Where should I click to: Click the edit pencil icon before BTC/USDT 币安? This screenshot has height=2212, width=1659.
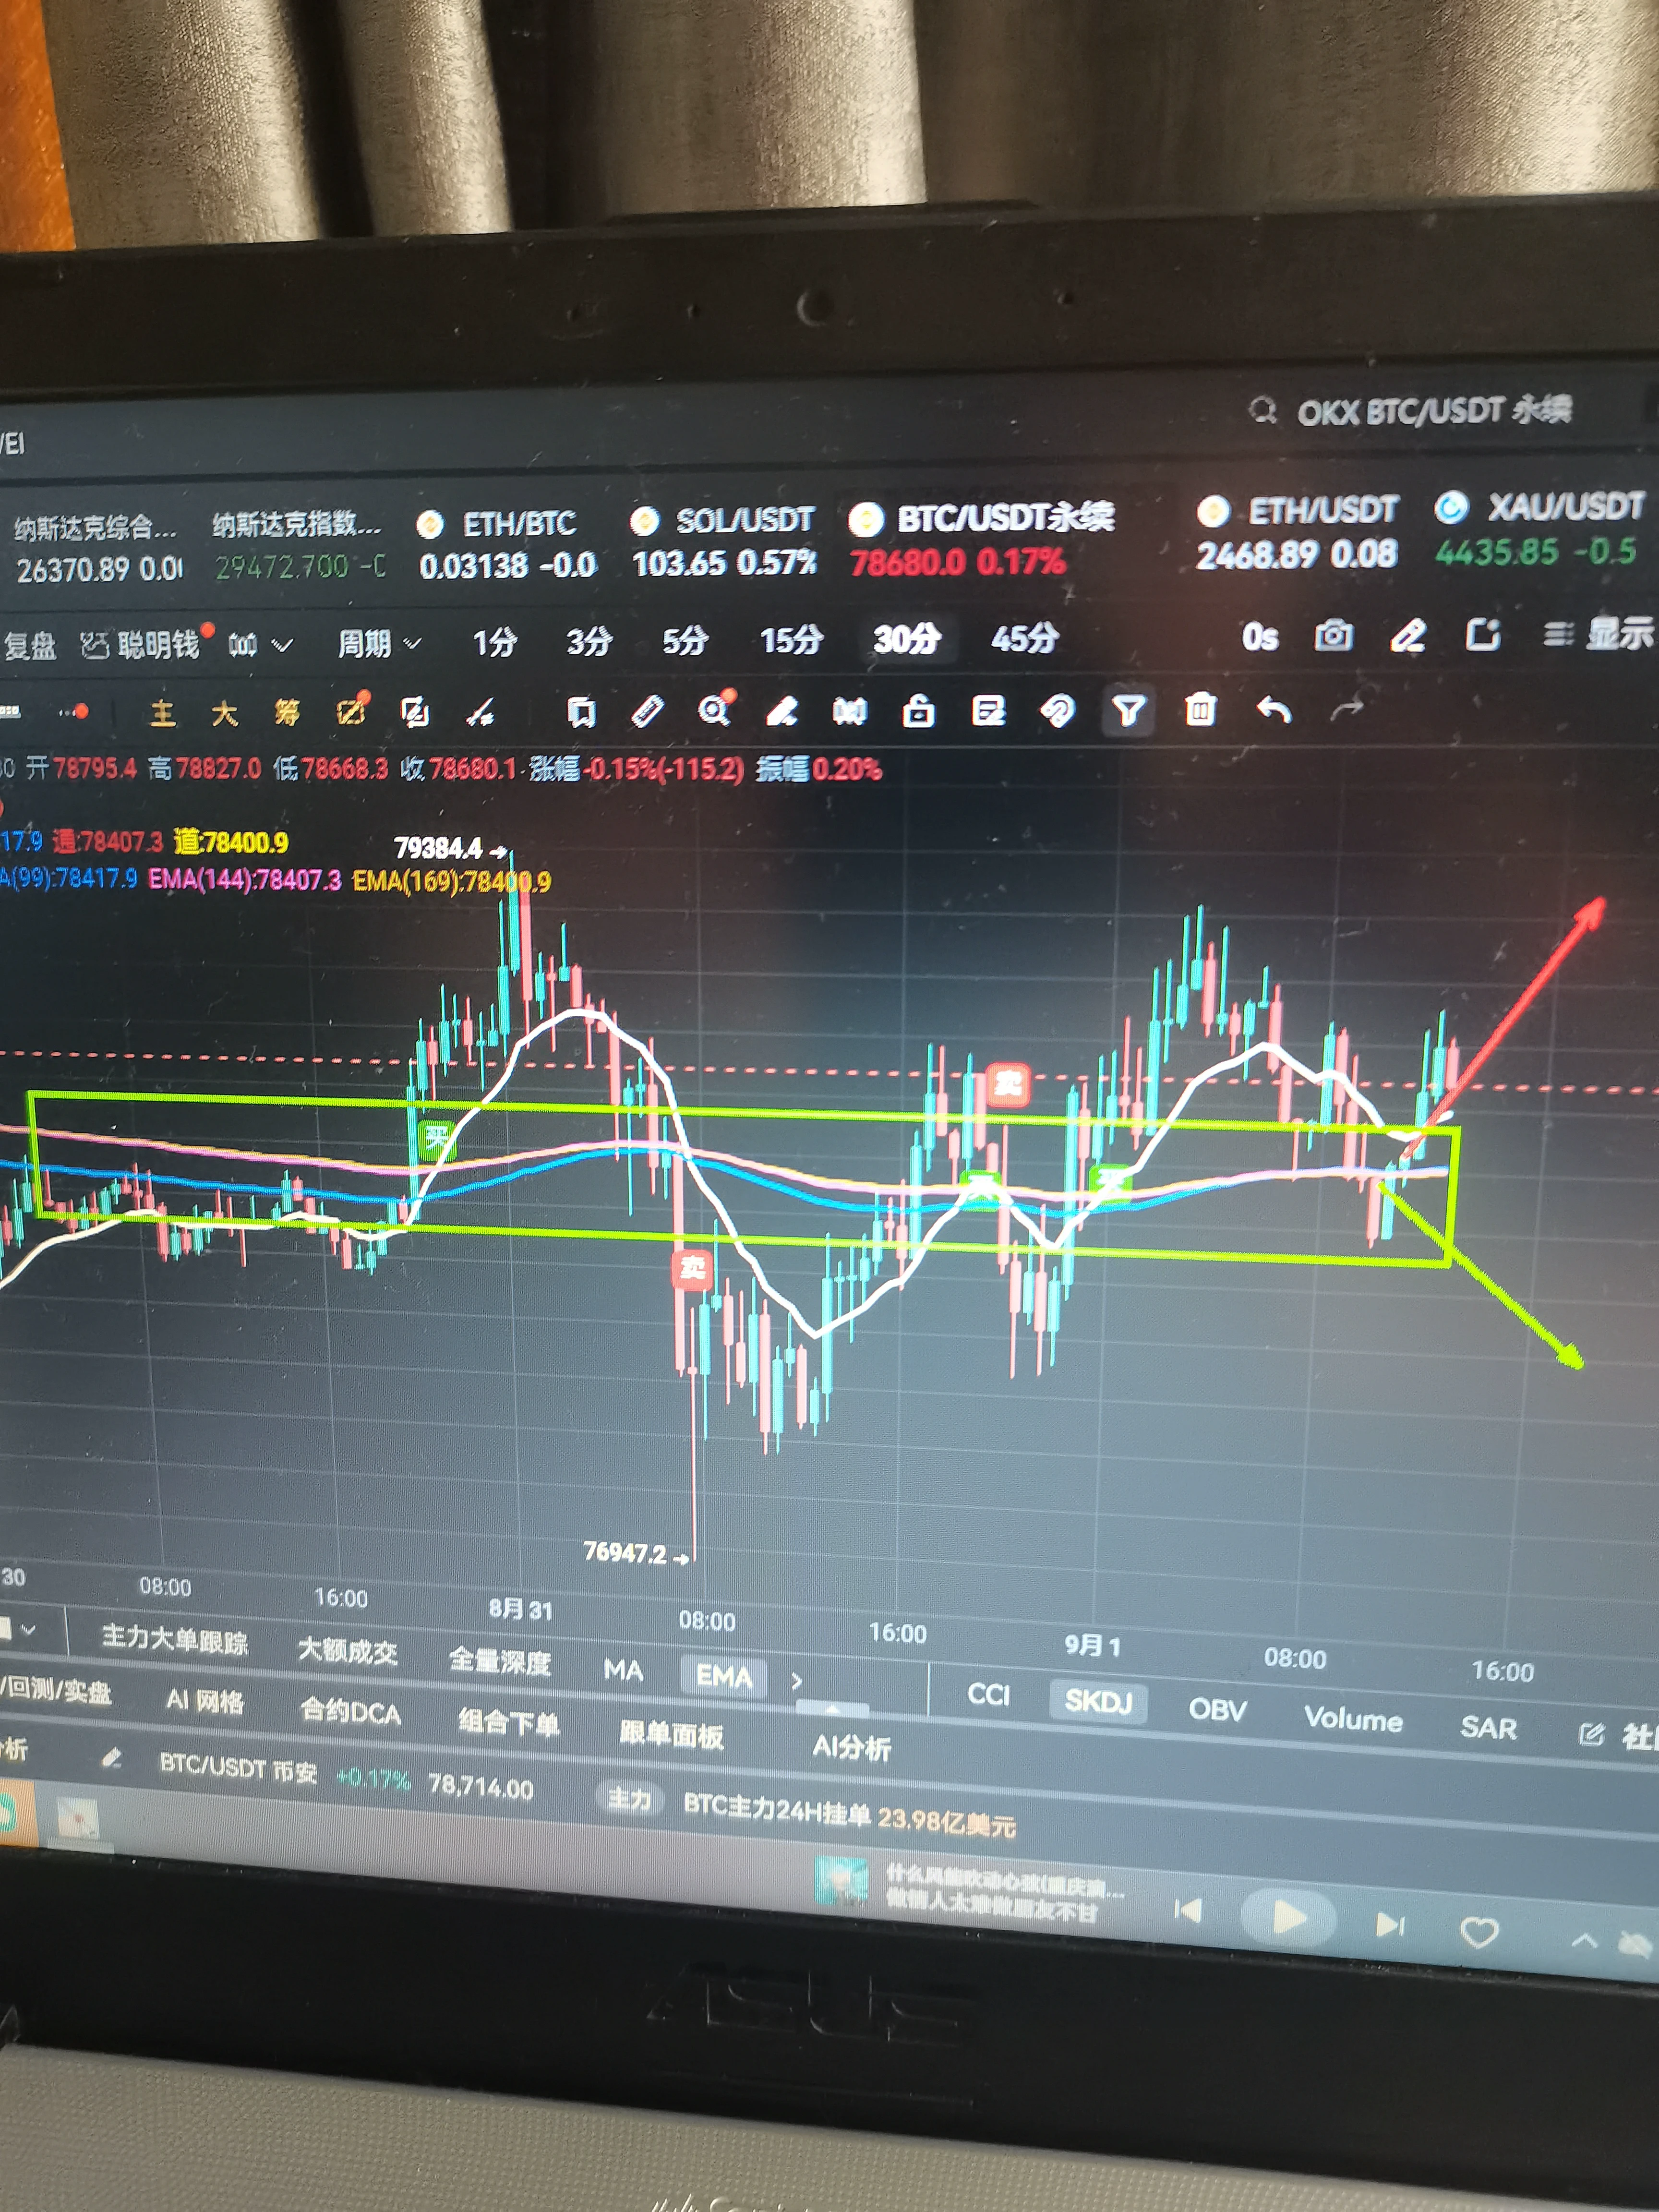tap(112, 1758)
